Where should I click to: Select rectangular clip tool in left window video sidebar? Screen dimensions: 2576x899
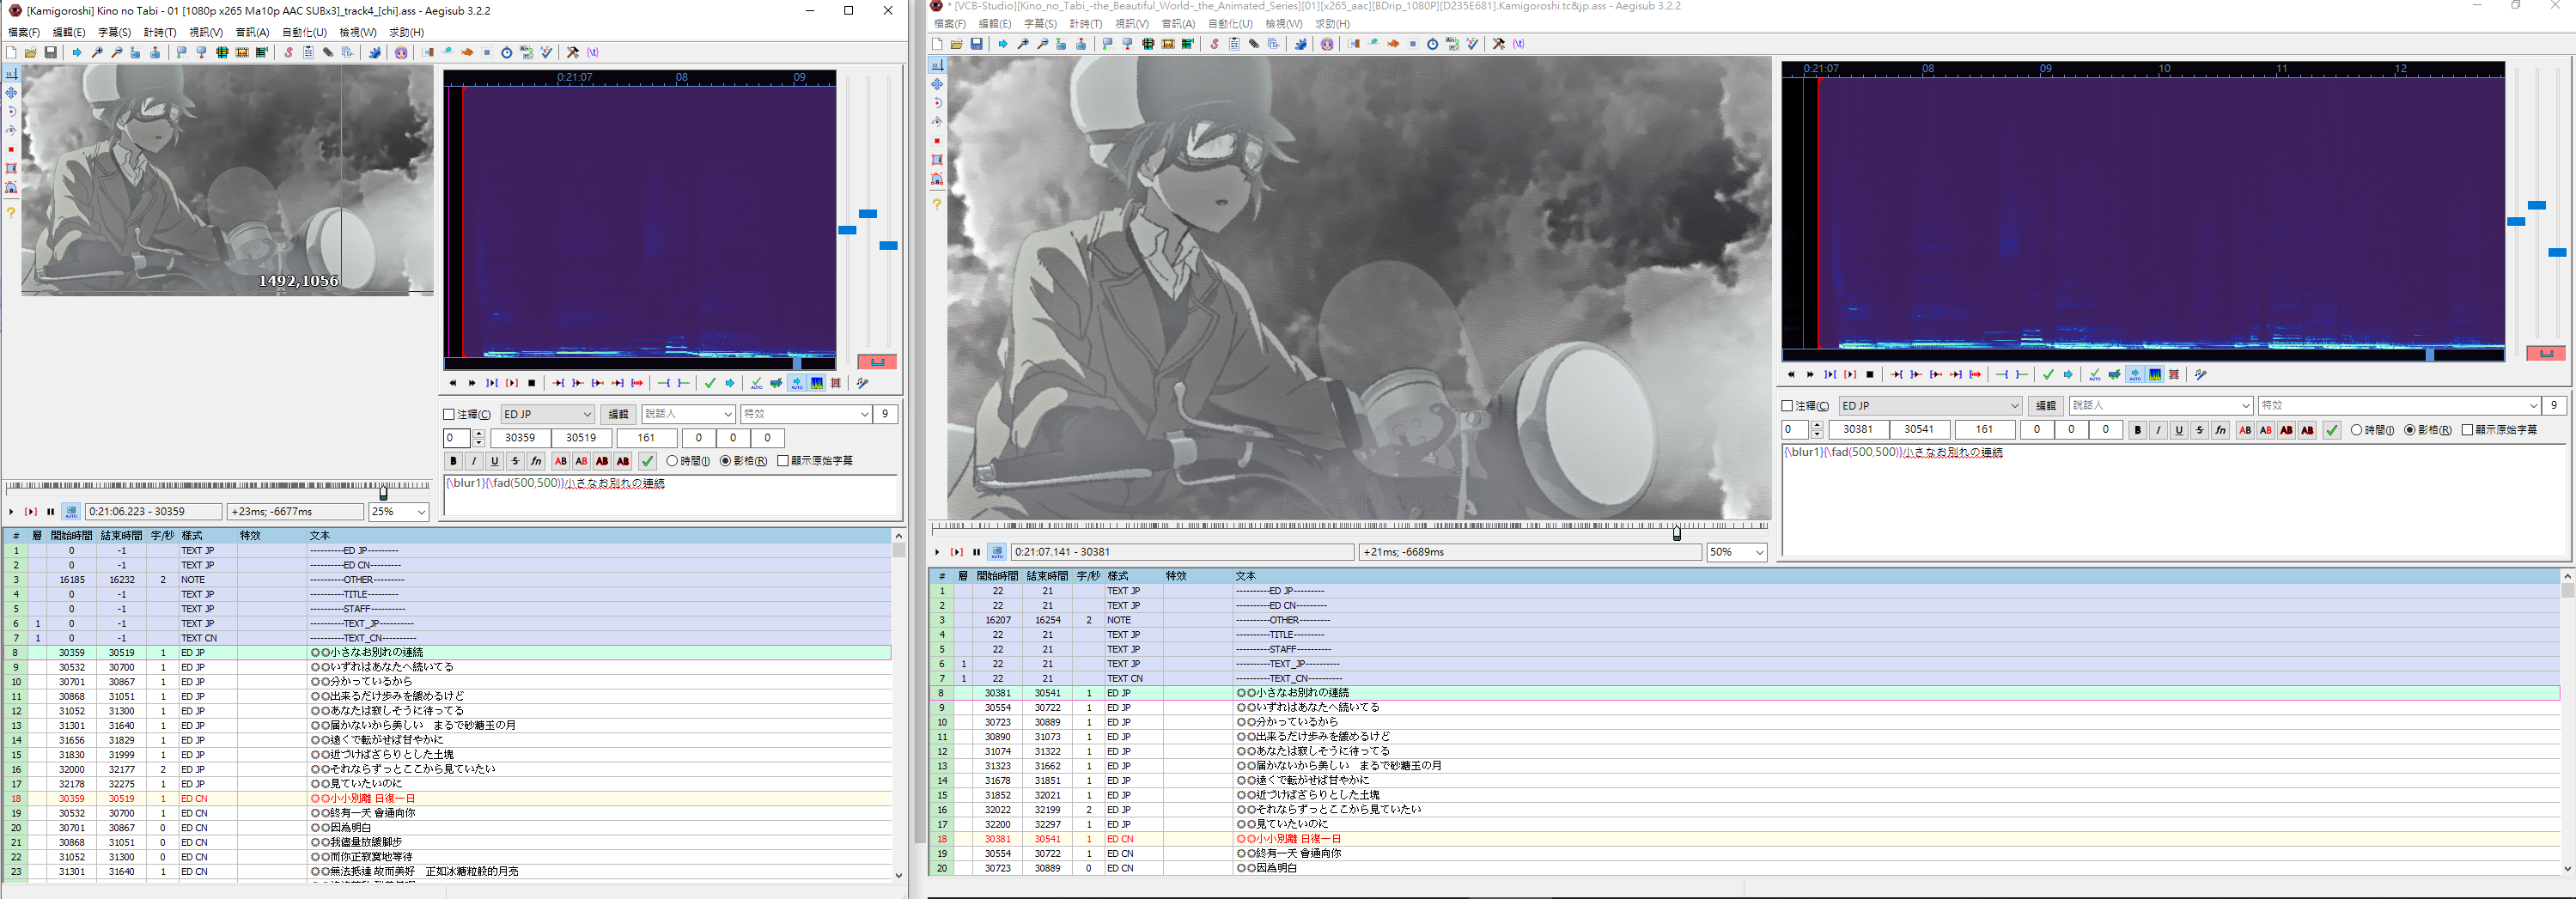[x=11, y=168]
